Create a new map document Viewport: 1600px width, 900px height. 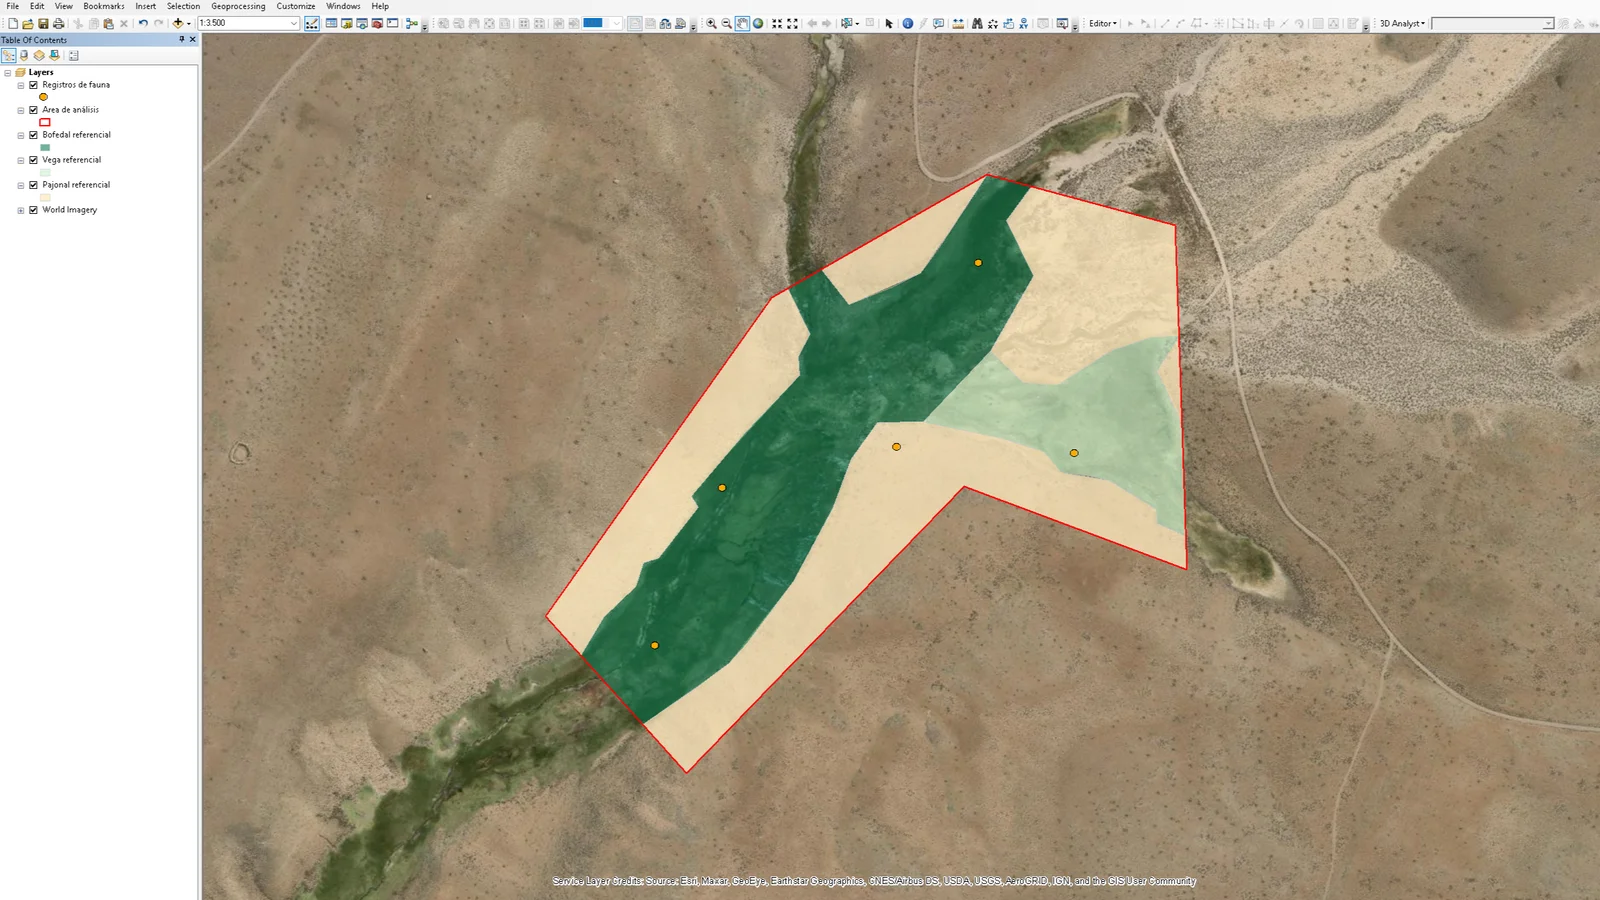(x=13, y=23)
